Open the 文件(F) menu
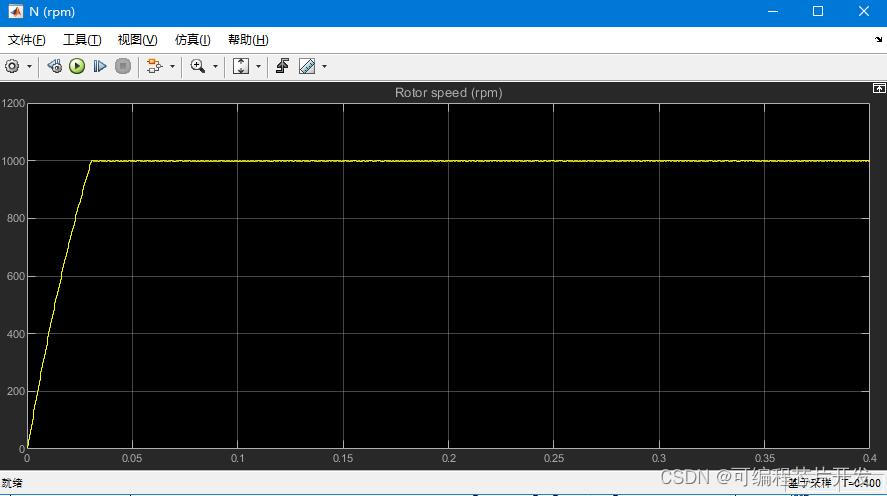Image resolution: width=887 pixels, height=496 pixels. click(x=27, y=40)
